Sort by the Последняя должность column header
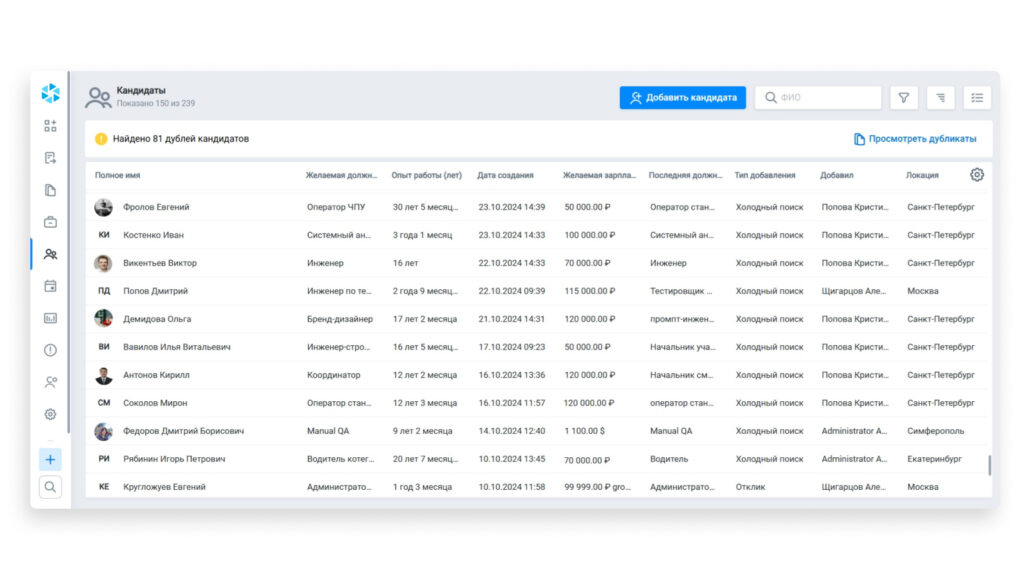This screenshot has height=588, width=1024. pos(685,175)
